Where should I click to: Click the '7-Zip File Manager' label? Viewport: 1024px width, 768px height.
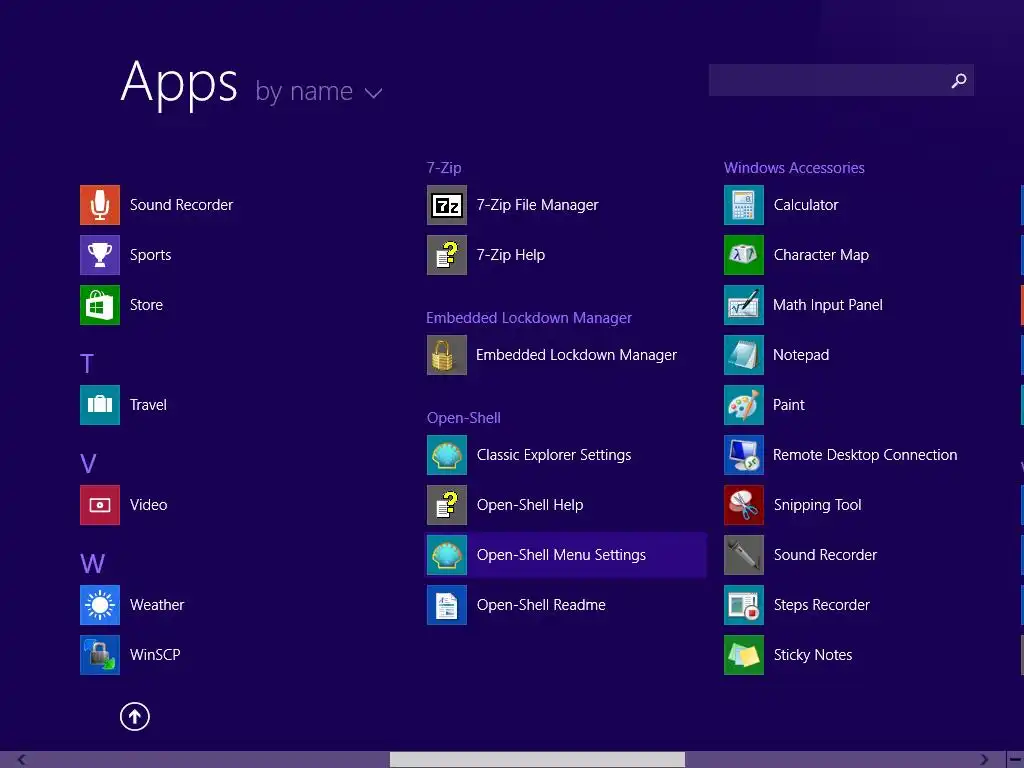click(537, 205)
